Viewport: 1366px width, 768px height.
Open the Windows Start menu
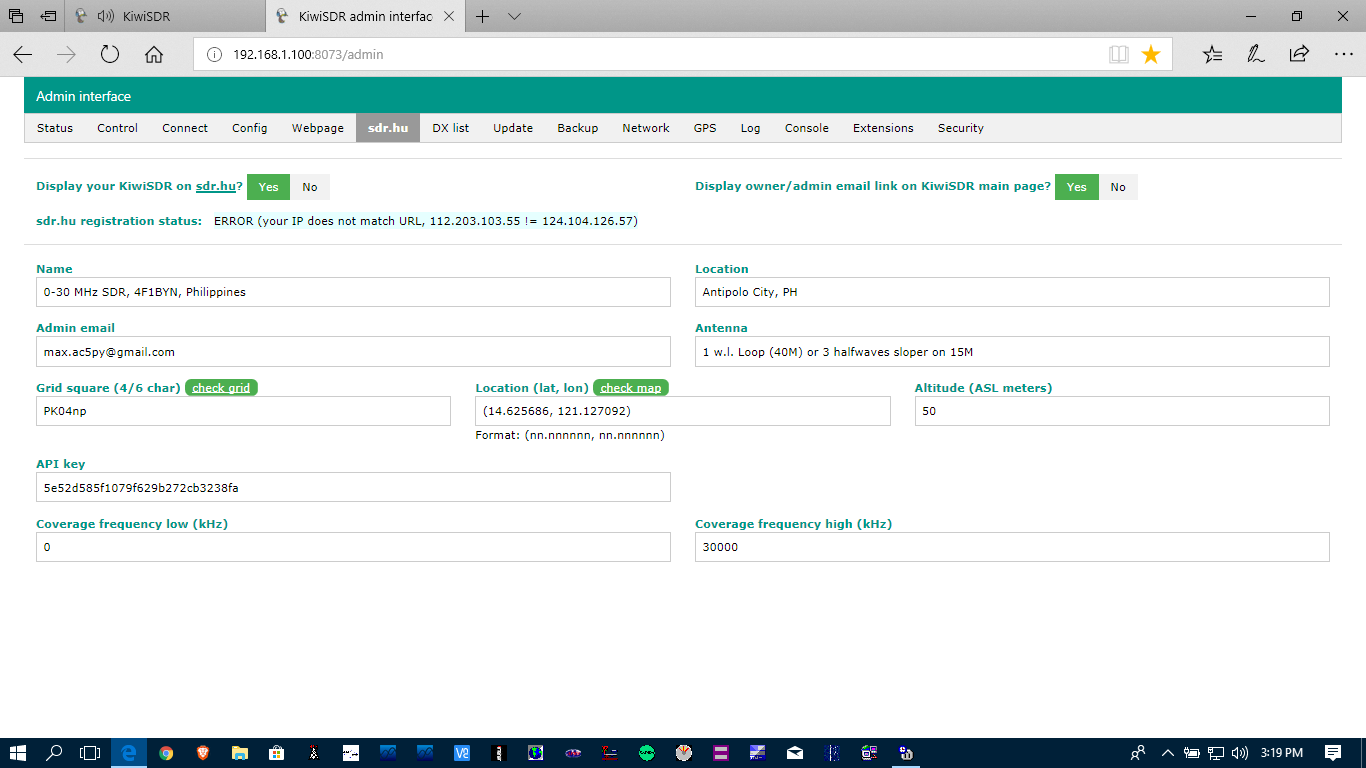tap(17, 753)
